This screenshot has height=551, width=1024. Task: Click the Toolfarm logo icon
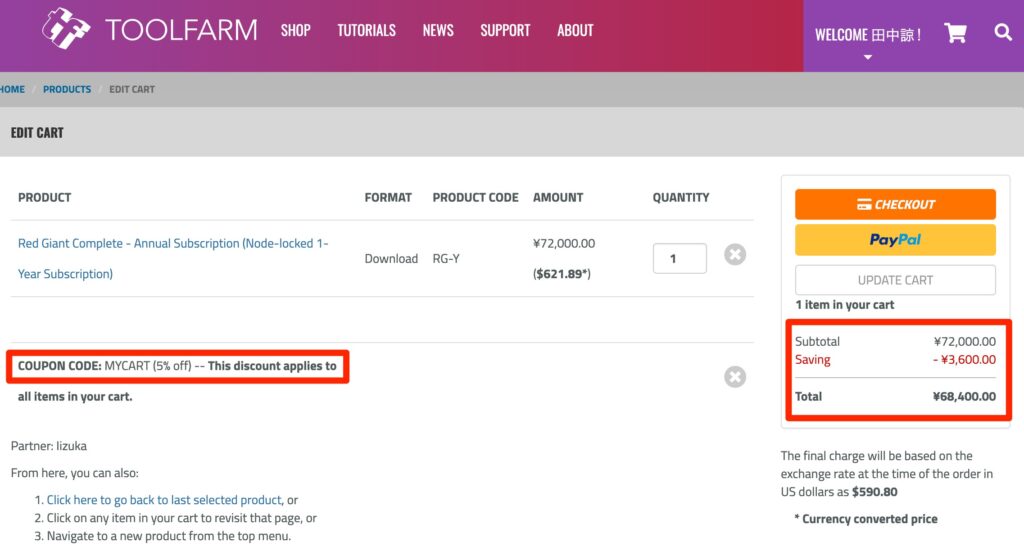pos(66,29)
